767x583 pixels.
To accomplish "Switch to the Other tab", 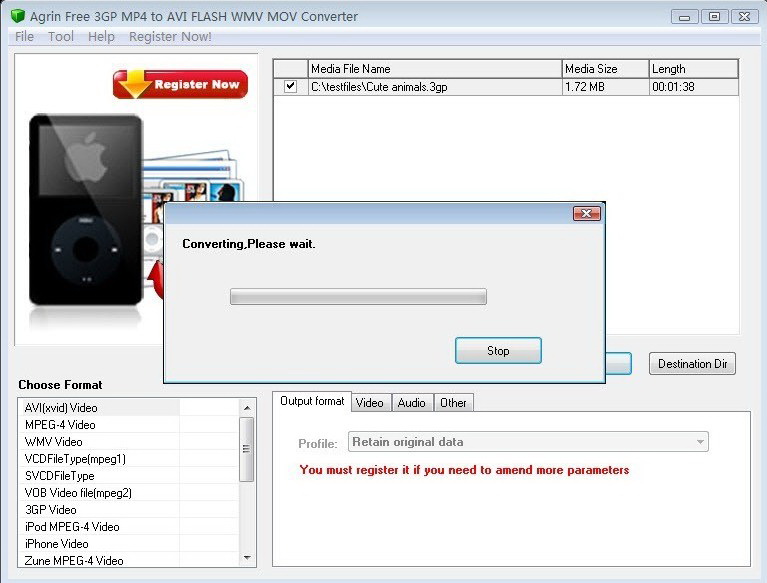I will [x=453, y=403].
